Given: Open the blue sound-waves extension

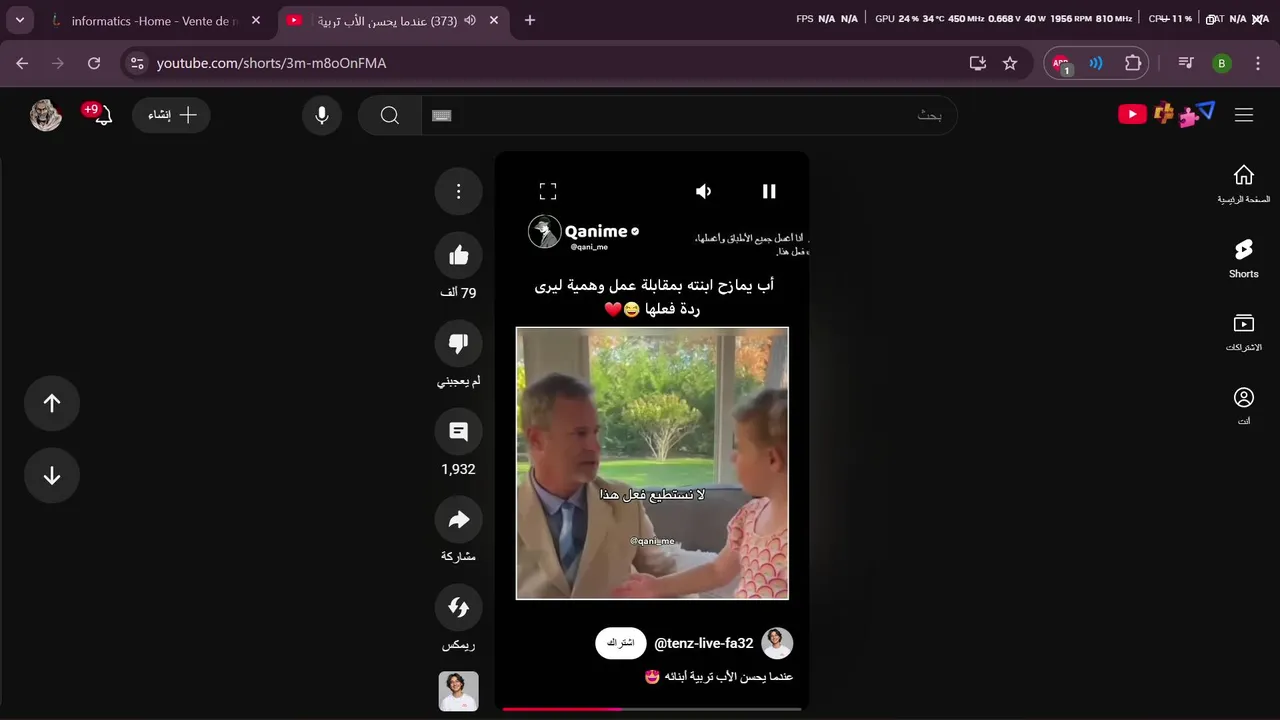Looking at the screenshot, I should tap(1096, 63).
